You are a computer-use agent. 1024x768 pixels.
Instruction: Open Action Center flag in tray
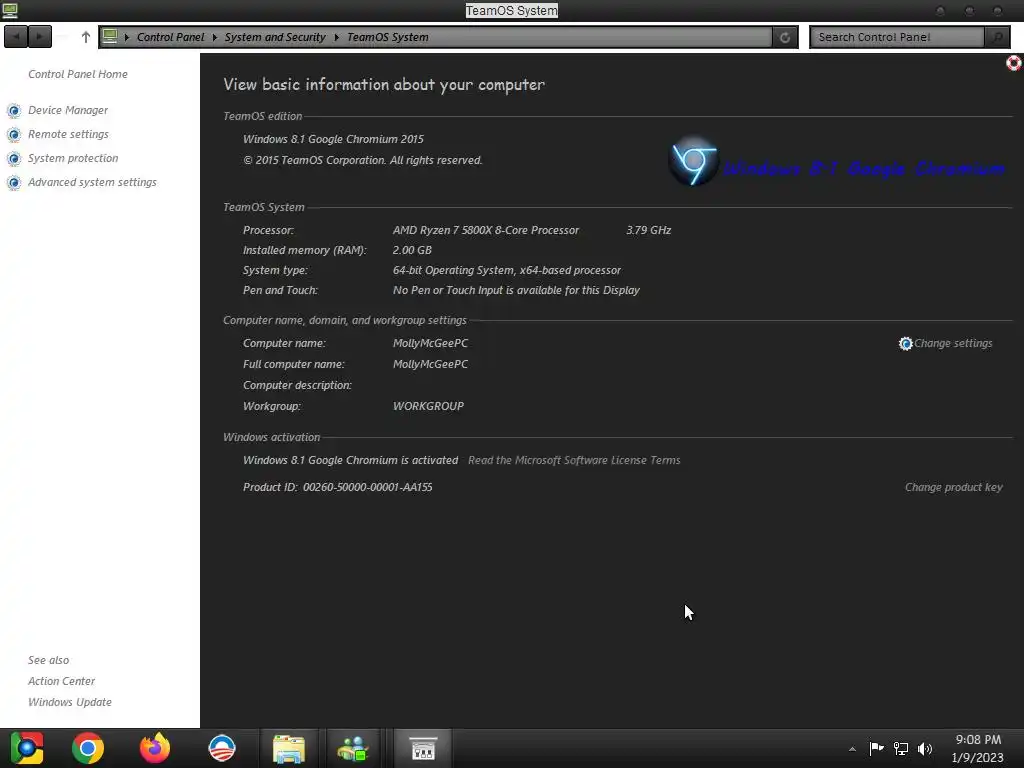click(876, 748)
